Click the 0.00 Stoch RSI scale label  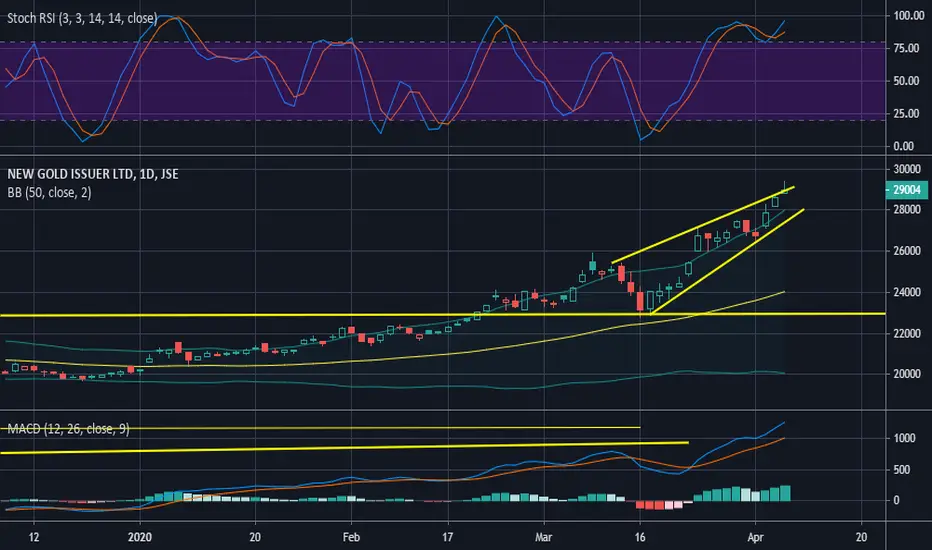coord(903,146)
